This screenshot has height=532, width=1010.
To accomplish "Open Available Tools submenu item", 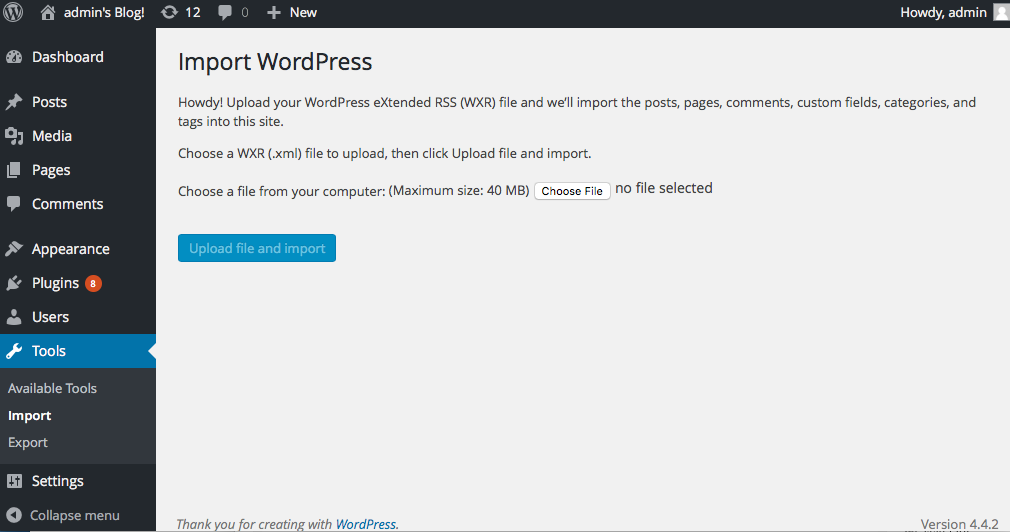I will [x=52, y=388].
